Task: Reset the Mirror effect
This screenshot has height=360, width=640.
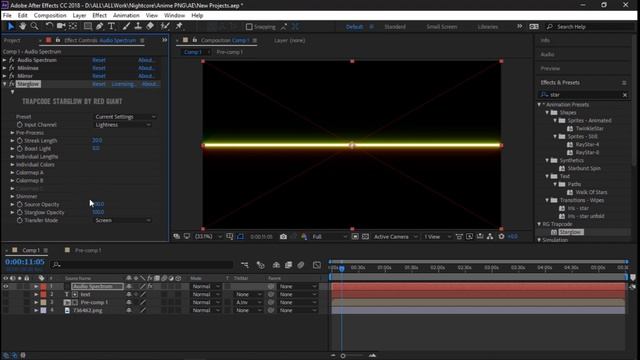Action: (x=99, y=76)
